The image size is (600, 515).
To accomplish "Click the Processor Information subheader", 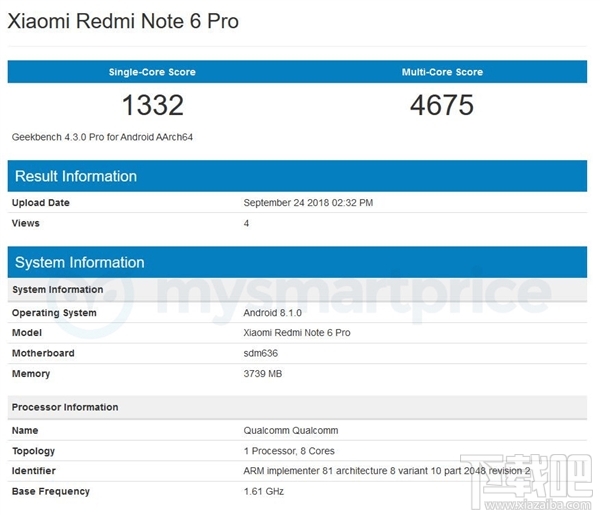I will (x=297, y=407).
